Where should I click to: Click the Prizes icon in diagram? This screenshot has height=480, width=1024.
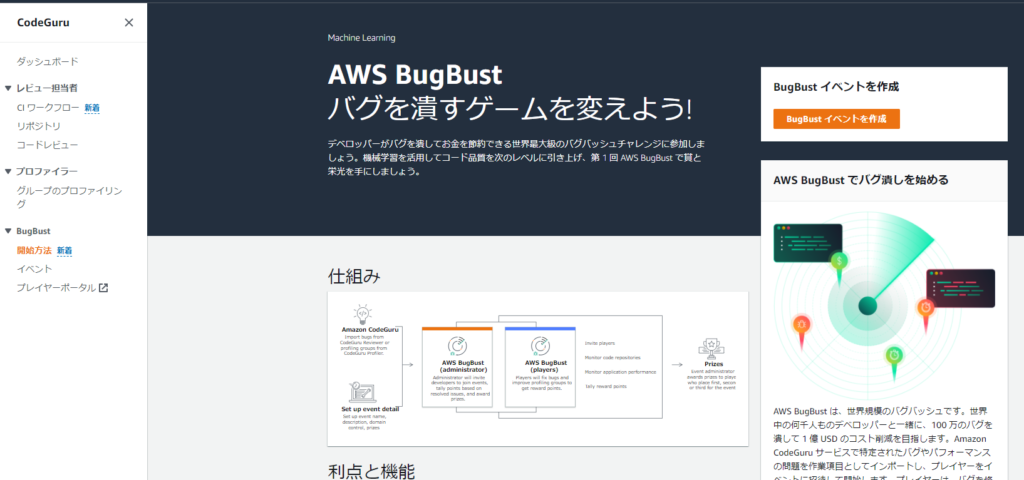coord(712,348)
